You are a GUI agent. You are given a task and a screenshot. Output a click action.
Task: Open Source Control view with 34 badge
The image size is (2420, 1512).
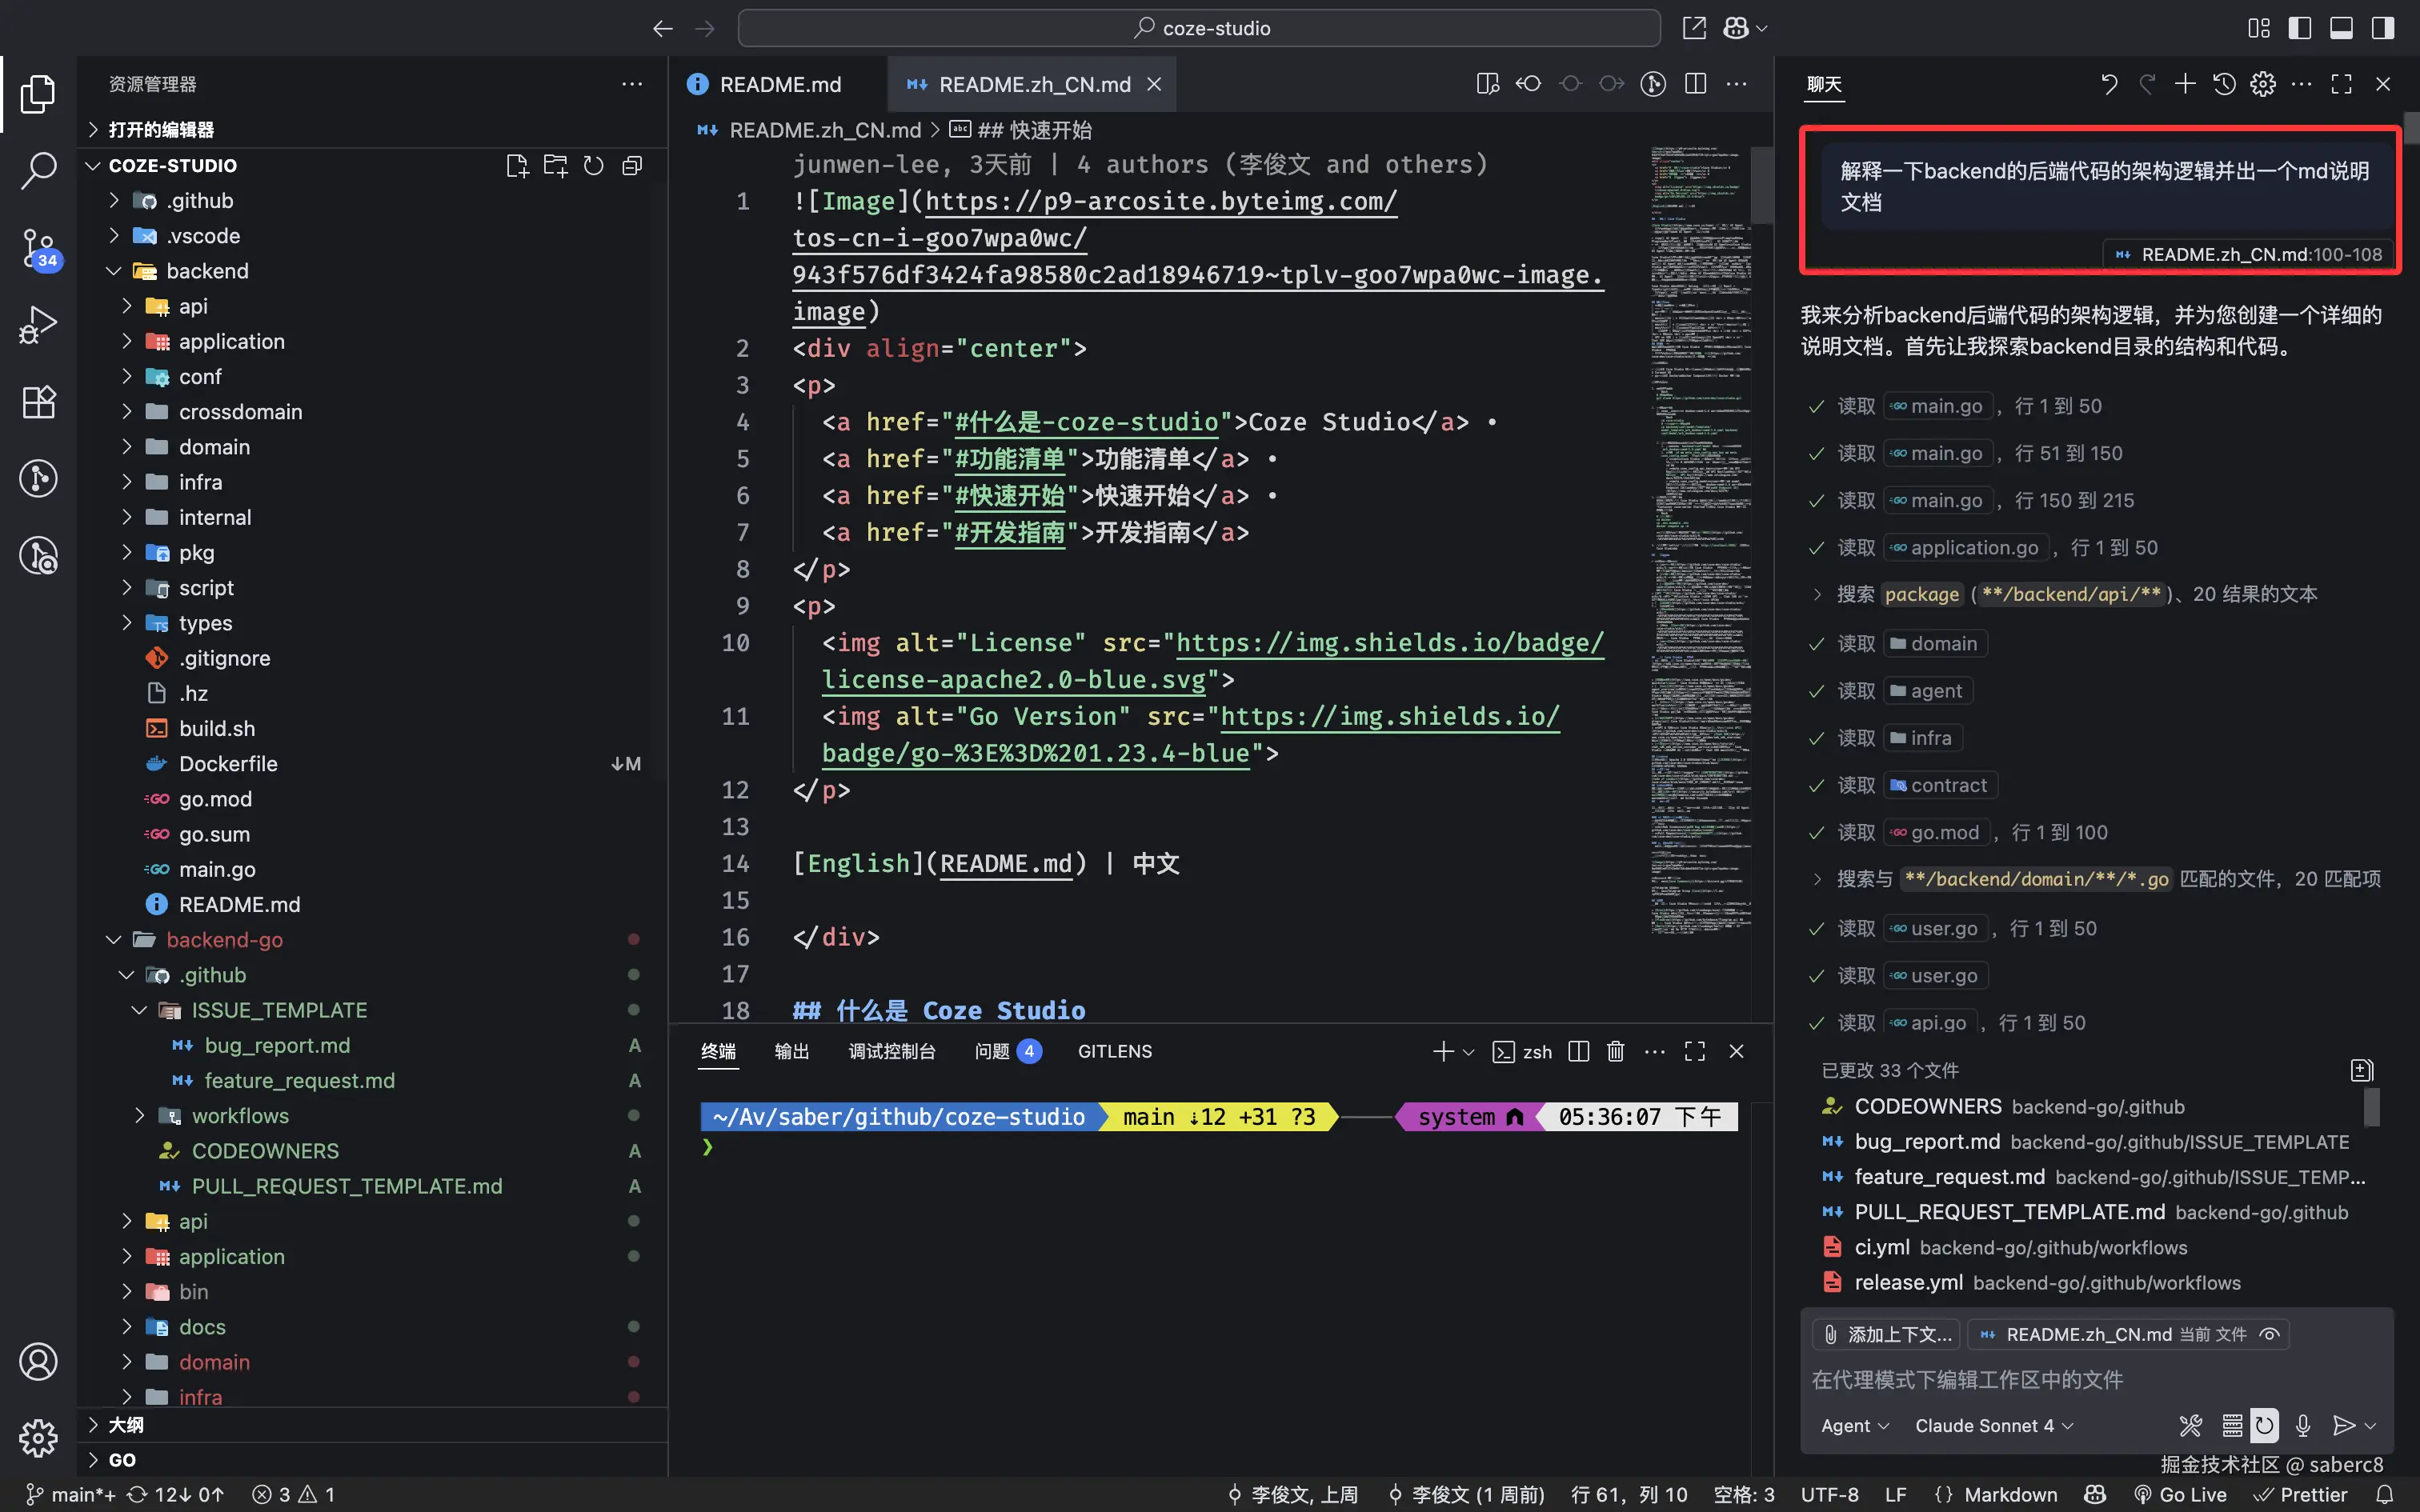coord(38,248)
